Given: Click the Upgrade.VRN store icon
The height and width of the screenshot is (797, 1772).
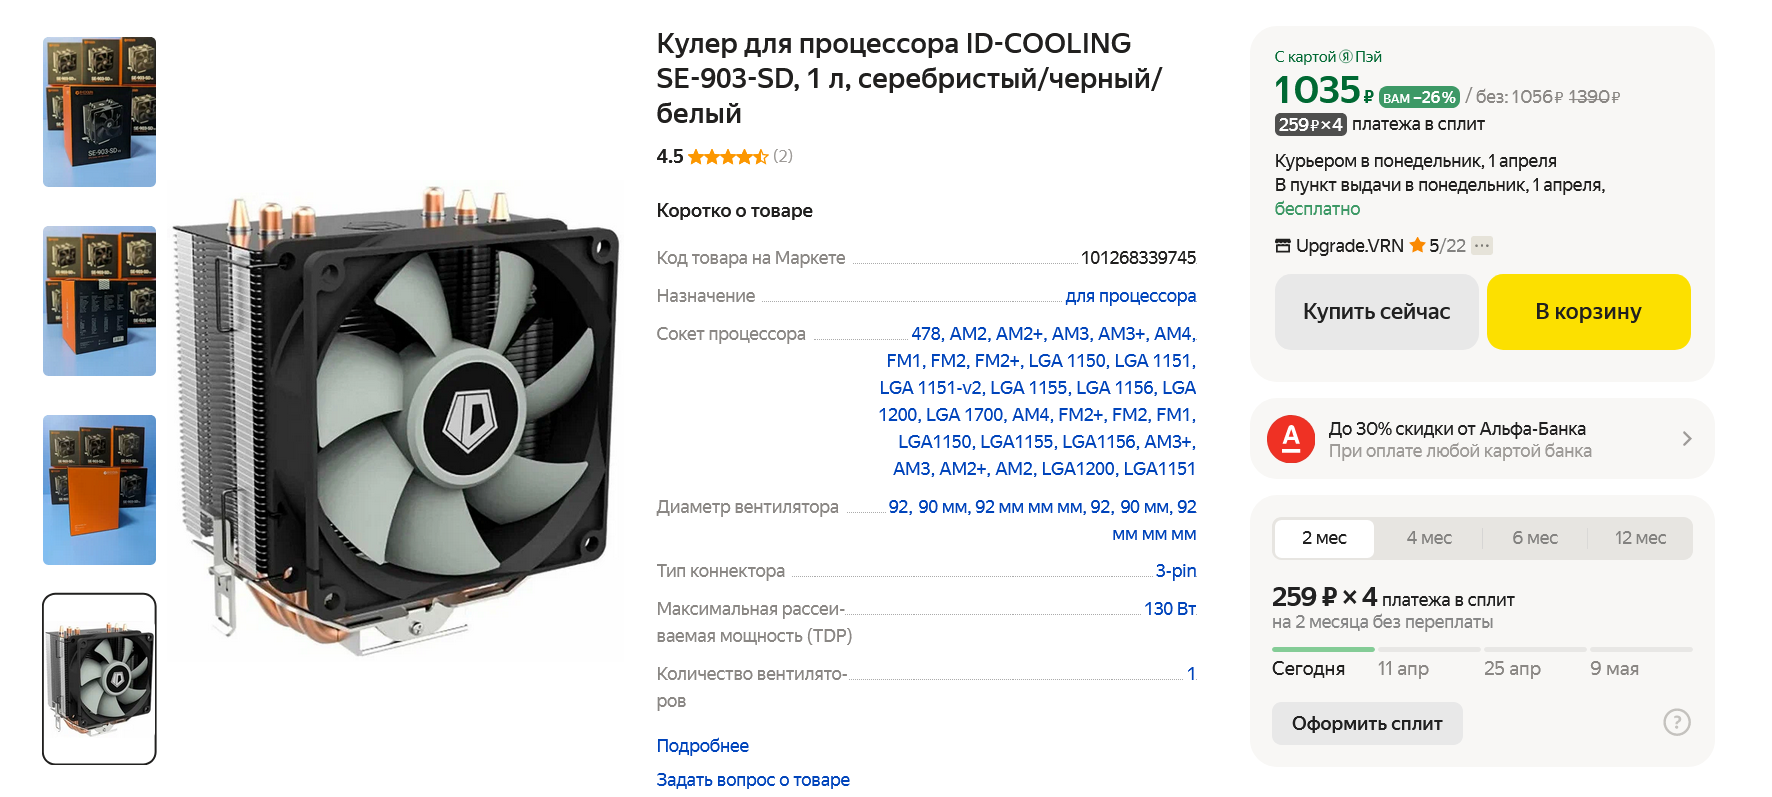Looking at the screenshot, I should pyautogui.click(x=1283, y=246).
